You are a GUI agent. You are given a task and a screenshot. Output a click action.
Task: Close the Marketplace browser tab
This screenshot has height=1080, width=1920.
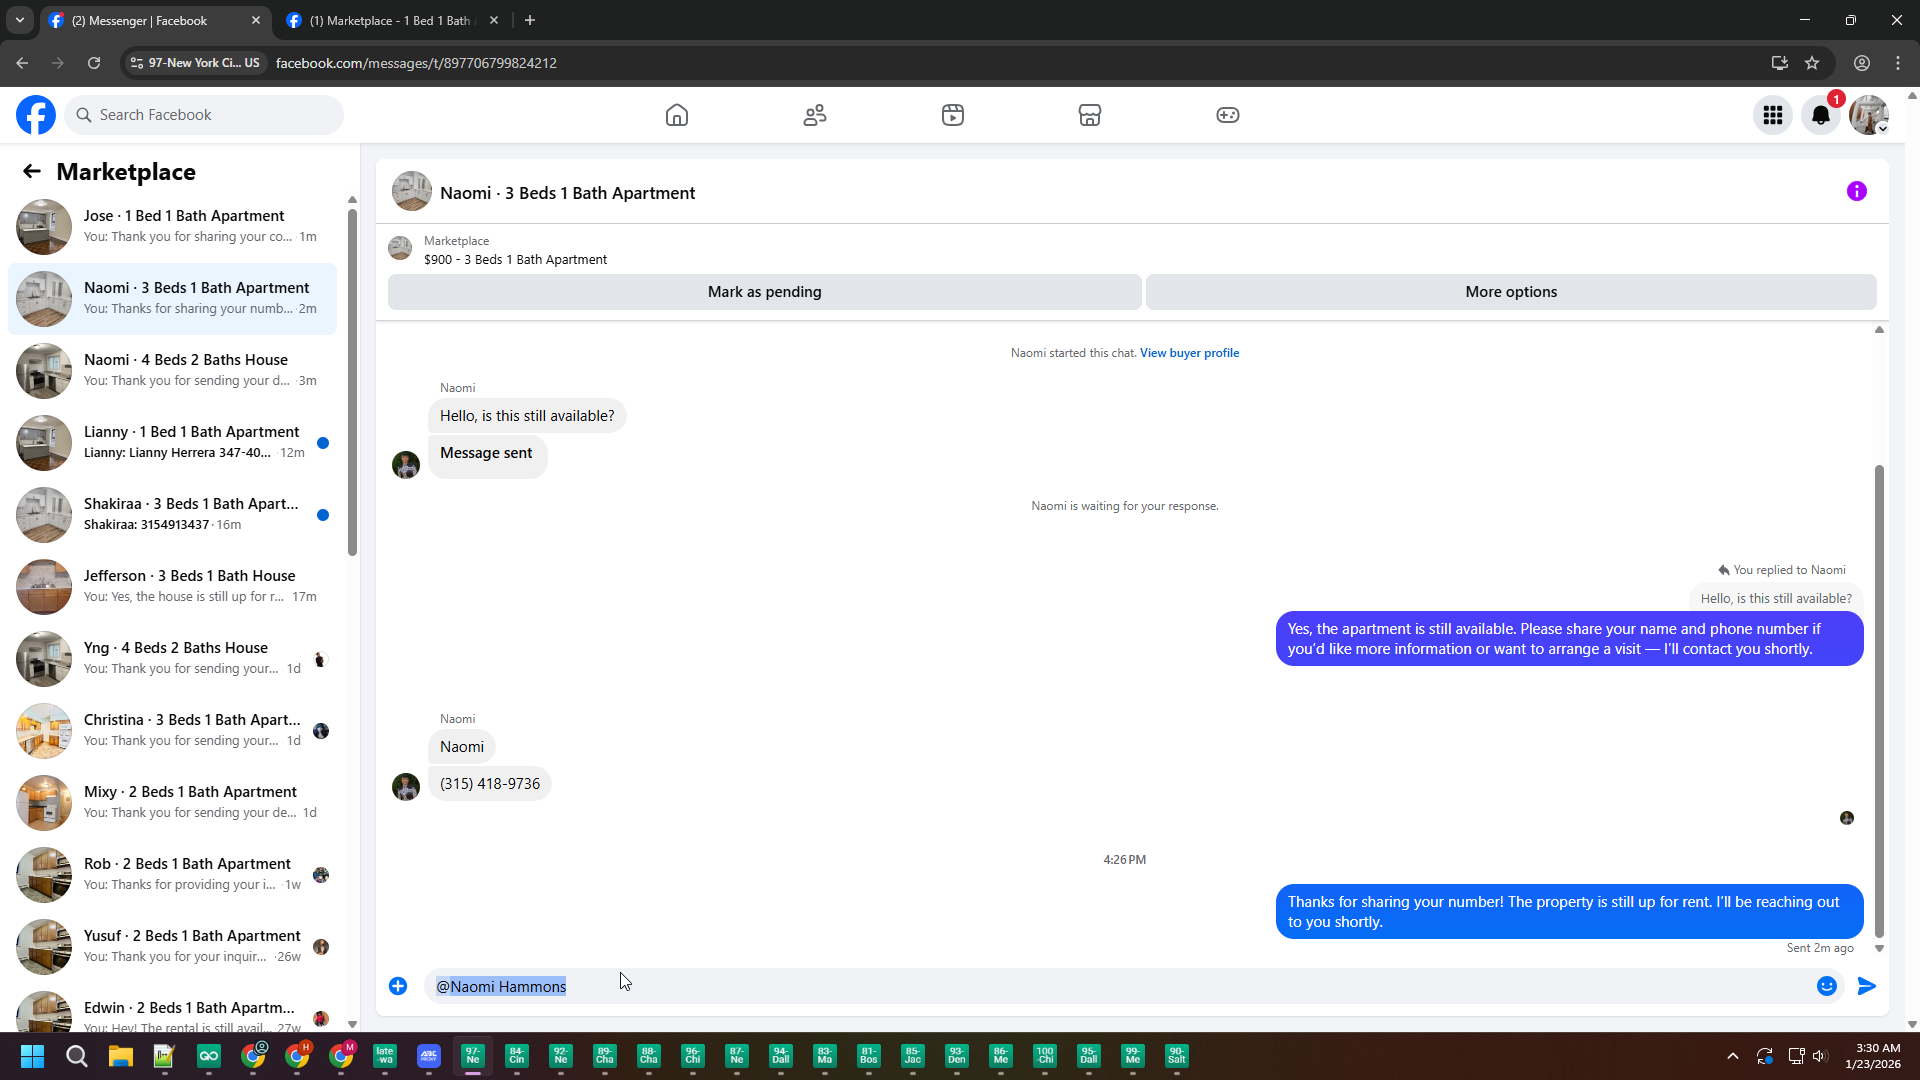(x=494, y=20)
